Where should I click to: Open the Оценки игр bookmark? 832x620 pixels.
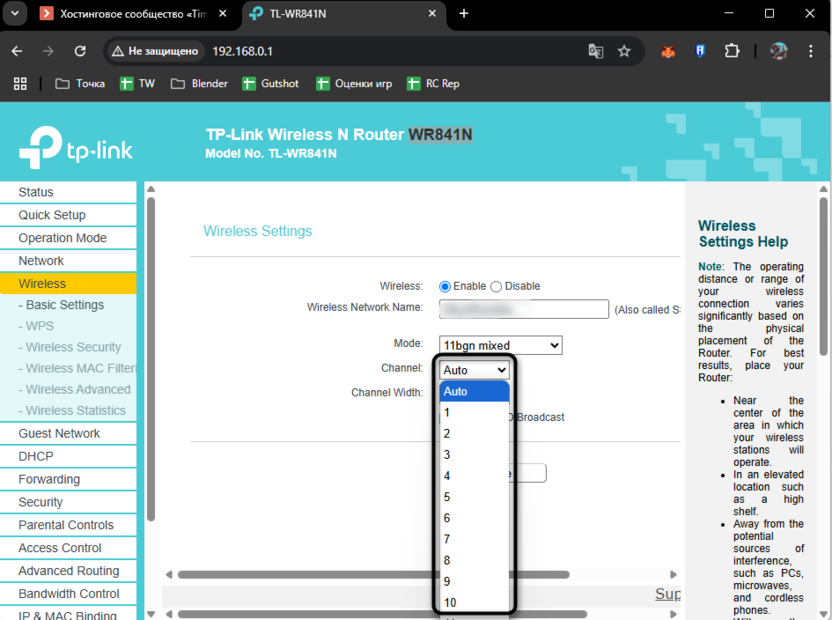tap(354, 83)
